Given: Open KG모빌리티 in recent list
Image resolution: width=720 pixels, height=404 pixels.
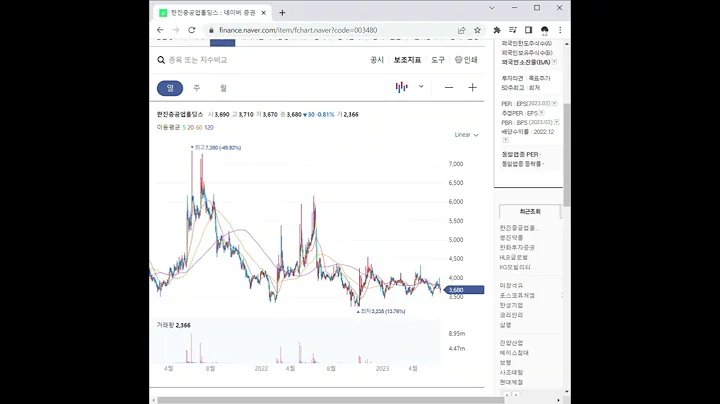Looking at the screenshot, I should pos(515,267).
